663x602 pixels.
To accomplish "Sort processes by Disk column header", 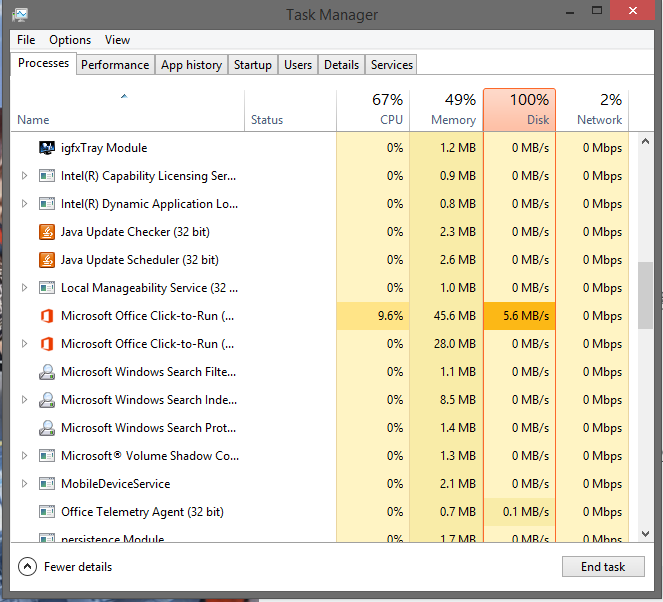I will click(x=519, y=109).
